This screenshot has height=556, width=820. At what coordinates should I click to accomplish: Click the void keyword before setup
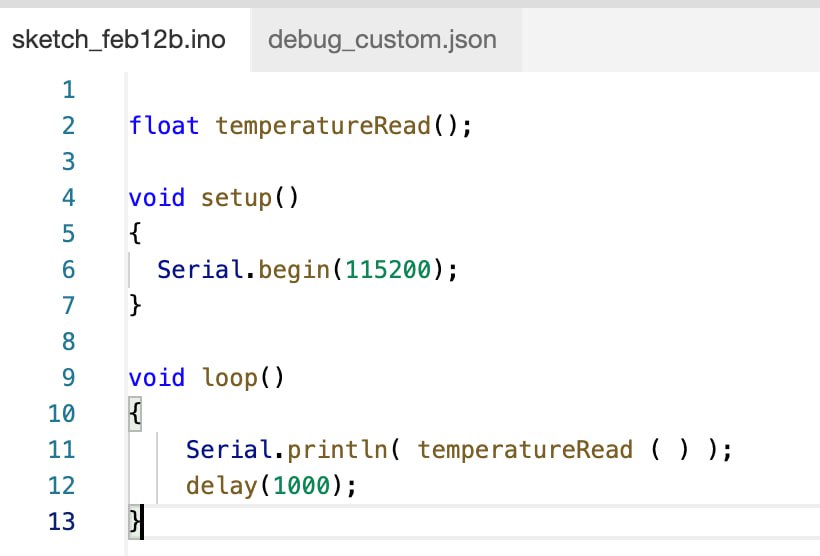pyautogui.click(x=157, y=198)
